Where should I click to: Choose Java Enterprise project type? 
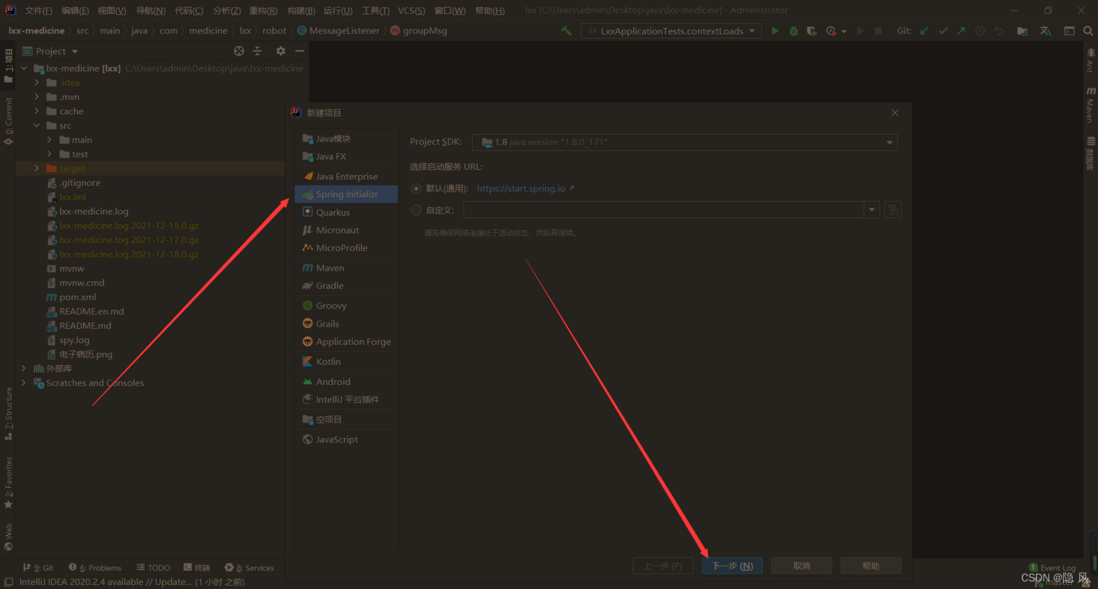click(347, 176)
